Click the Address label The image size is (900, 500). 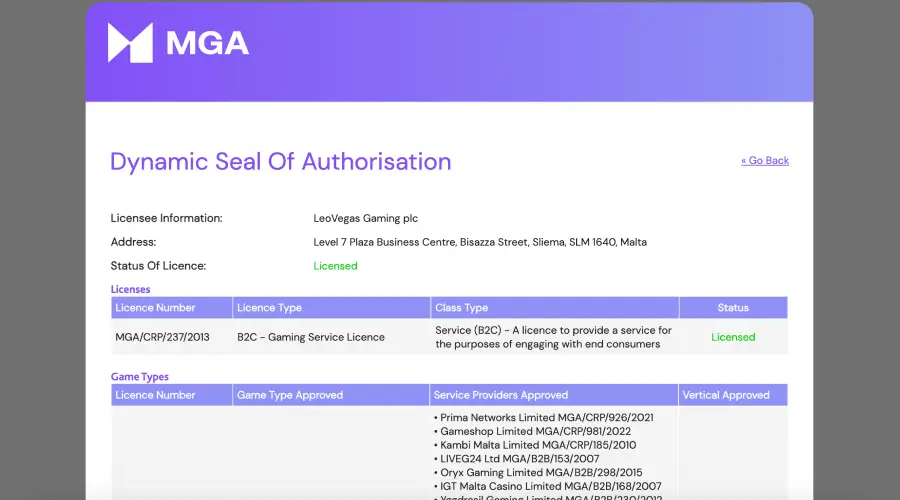click(133, 242)
